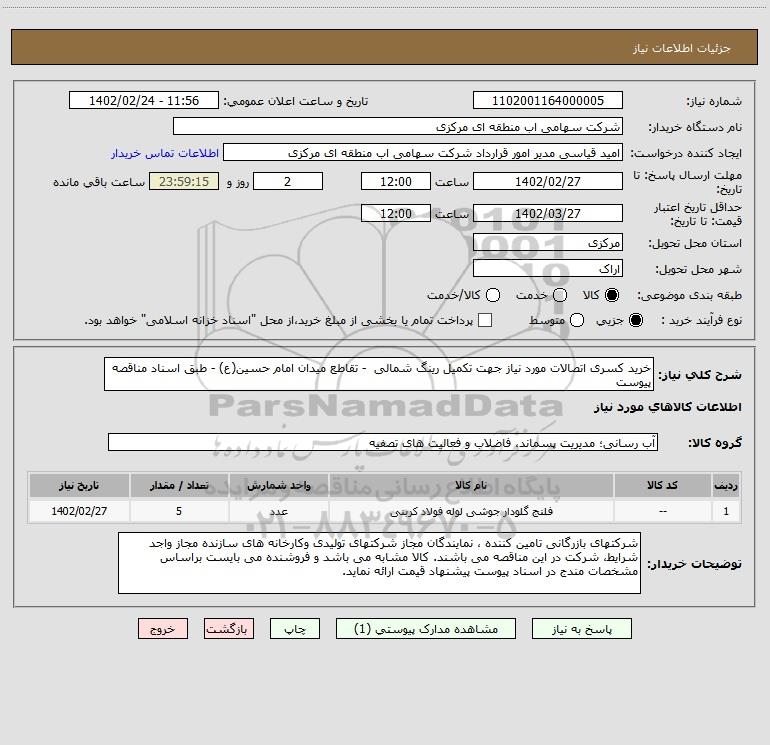
Task: Click the buyer organization name field
Action: click(398, 126)
